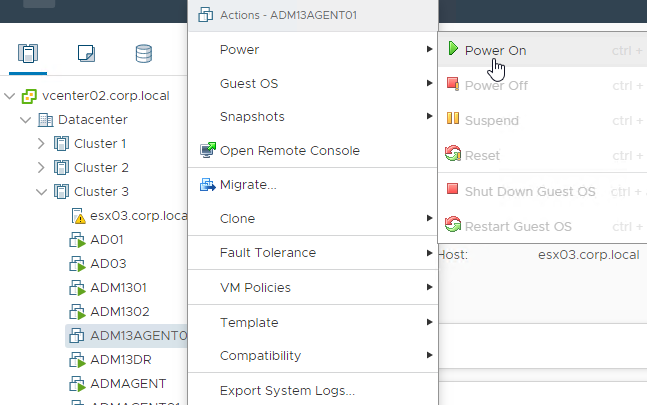This screenshot has width=647, height=405.
Task: Click the Cluster 3 icon
Action: [61, 192]
